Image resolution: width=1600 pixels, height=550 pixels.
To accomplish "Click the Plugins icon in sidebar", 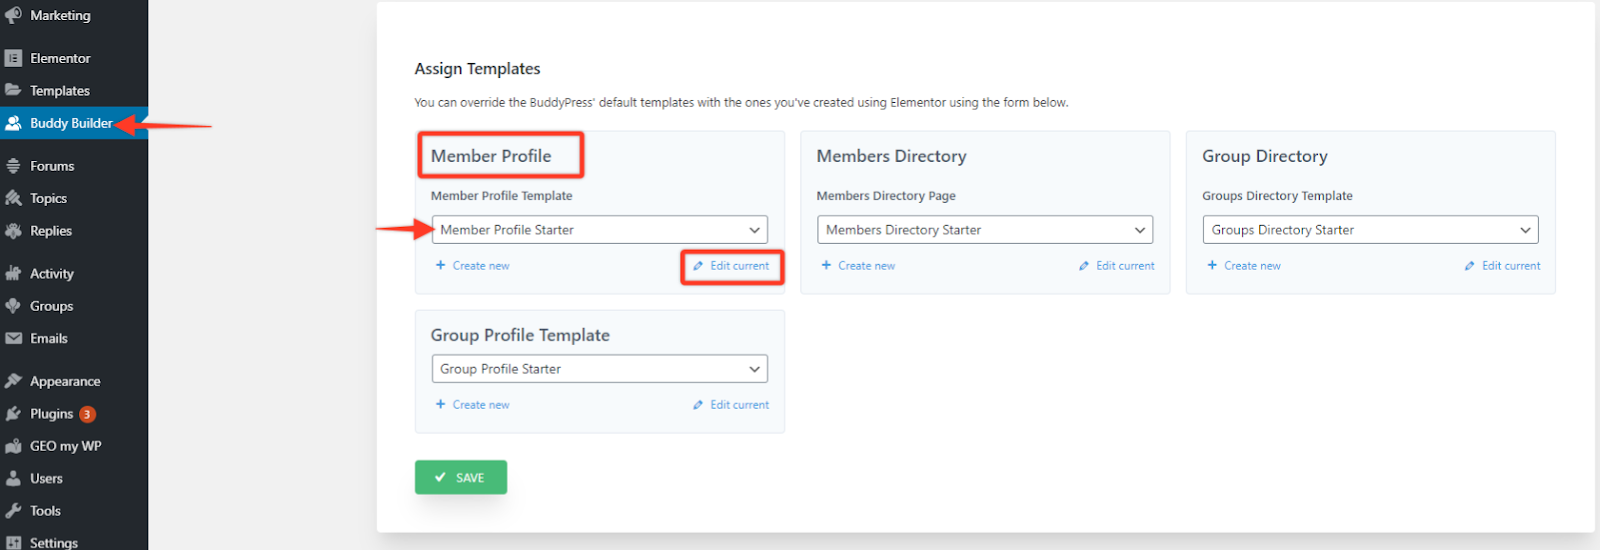I will point(13,413).
